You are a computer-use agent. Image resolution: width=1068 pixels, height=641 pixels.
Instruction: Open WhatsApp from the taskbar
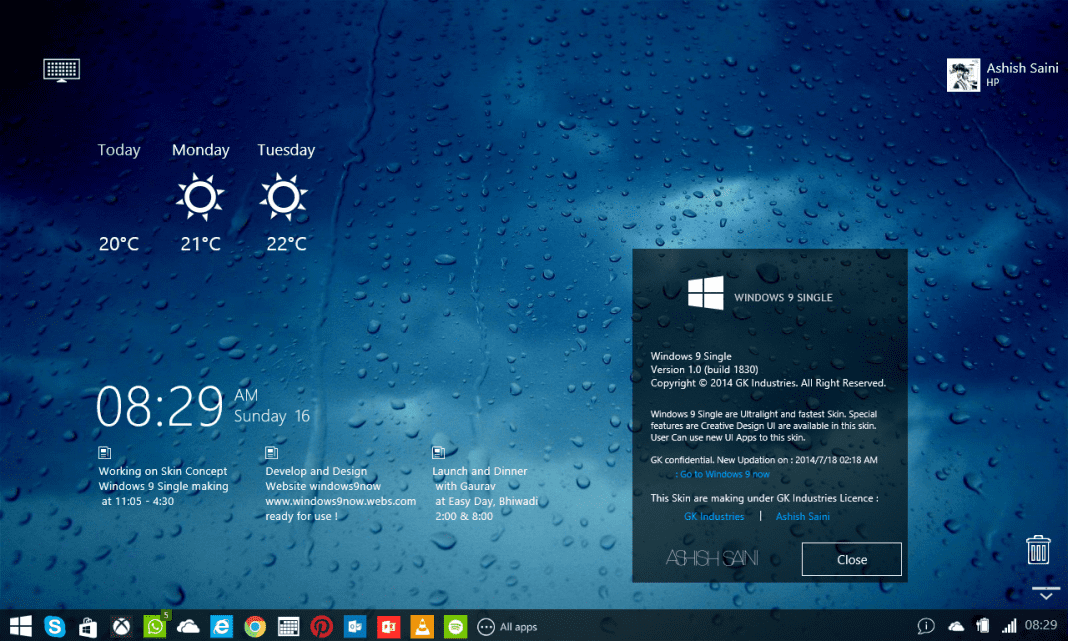click(155, 626)
